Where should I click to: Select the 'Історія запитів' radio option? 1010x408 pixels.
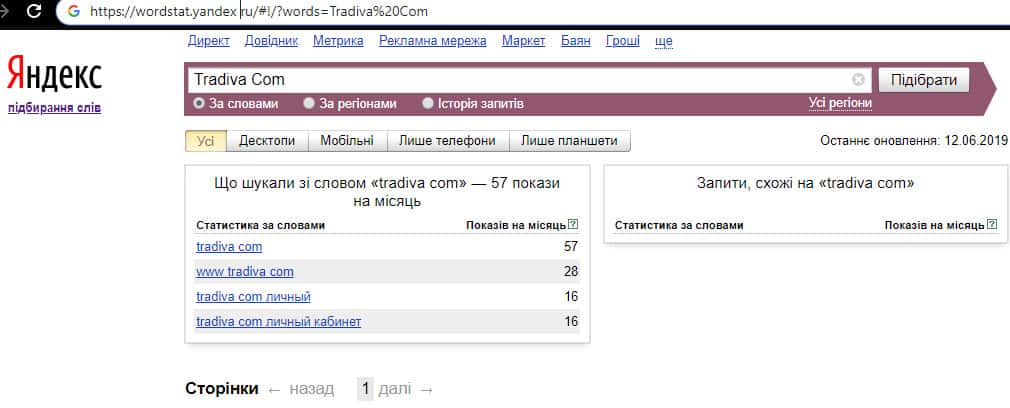click(473, 104)
